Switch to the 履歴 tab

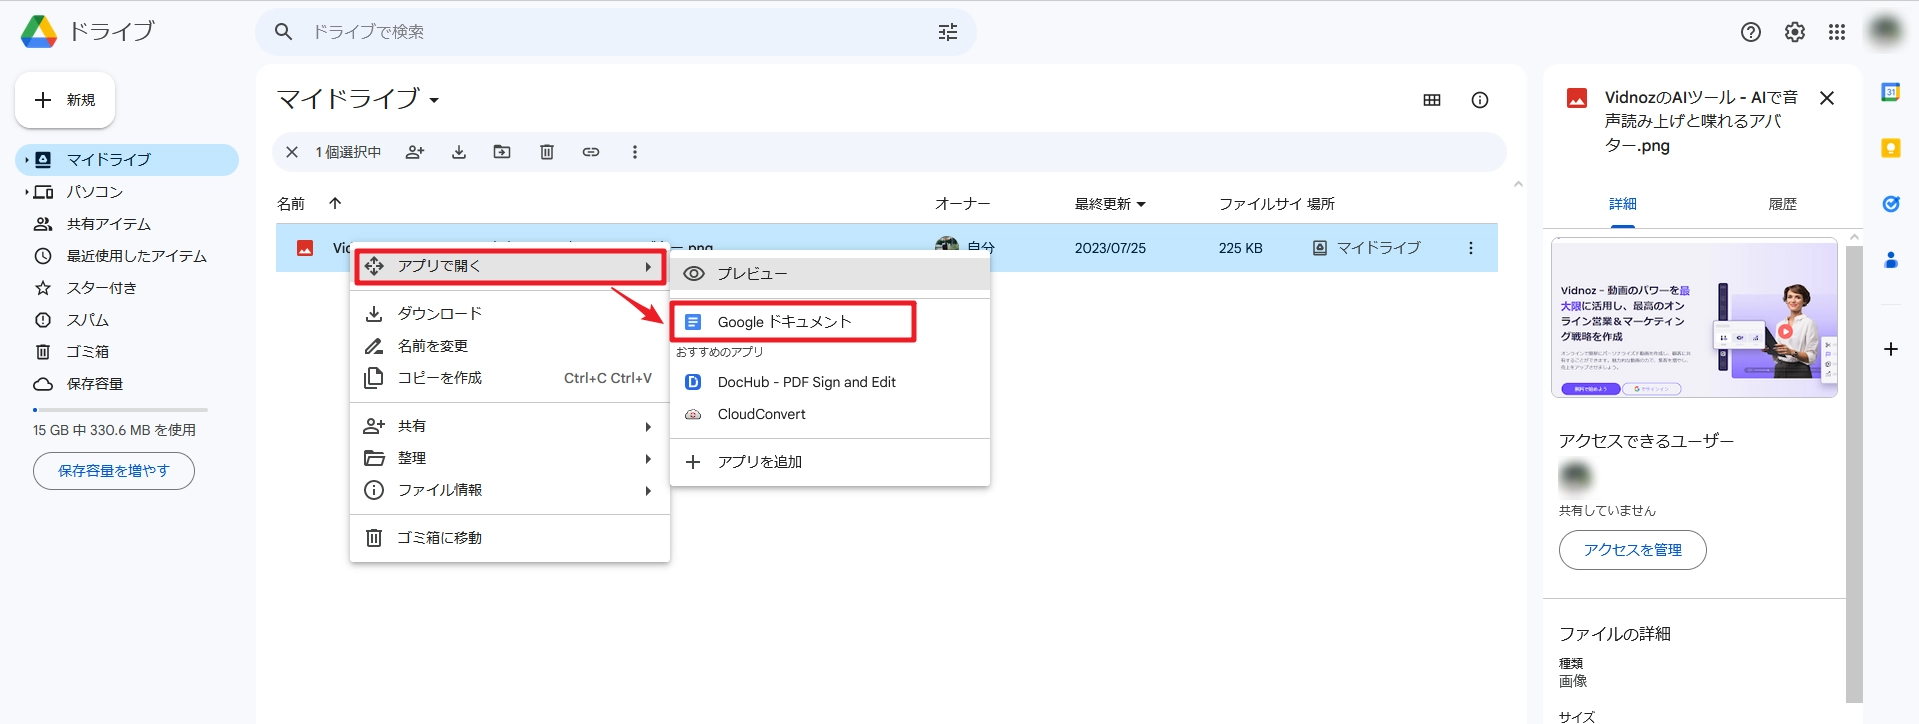click(x=1782, y=204)
